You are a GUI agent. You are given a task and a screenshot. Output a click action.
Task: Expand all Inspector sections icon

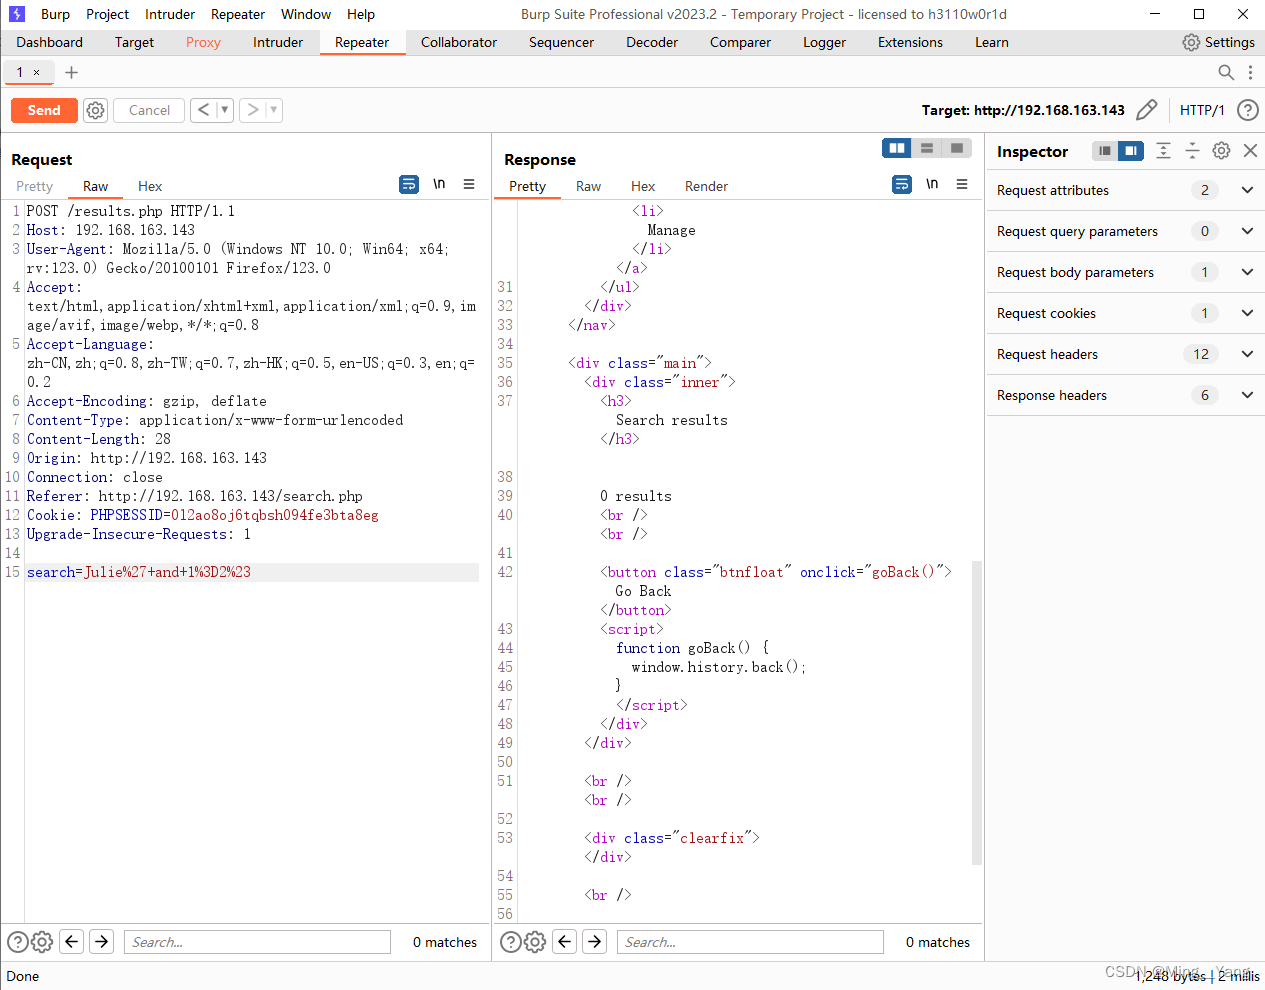pyautogui.click(x=1163, y=151)
